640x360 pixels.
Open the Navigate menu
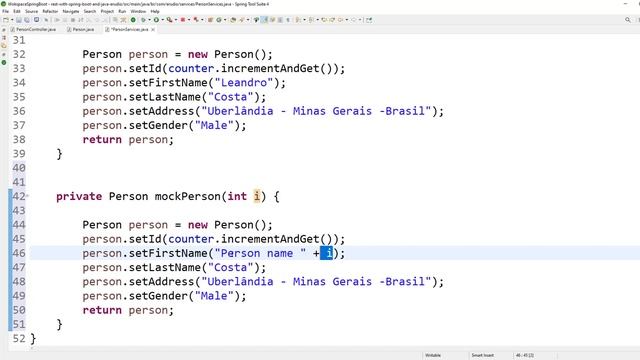pos(71,11)
